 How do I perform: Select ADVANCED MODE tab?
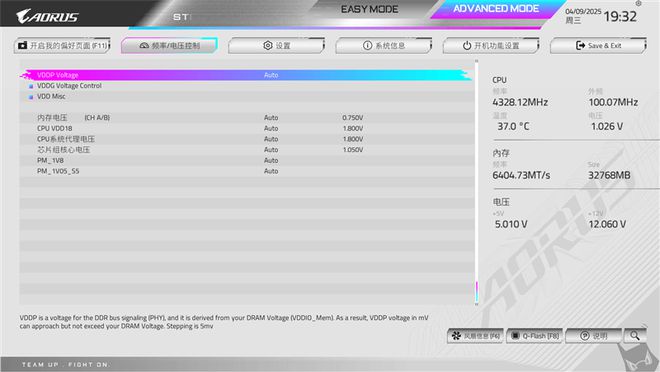(496, 9)
